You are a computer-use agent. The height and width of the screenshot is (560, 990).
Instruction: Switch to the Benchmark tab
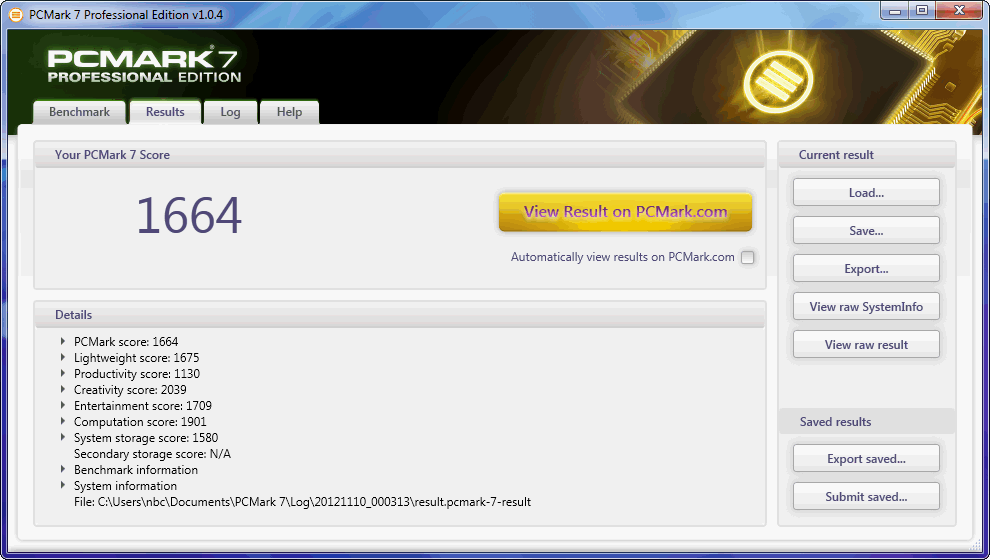click(x=80, y=112)
